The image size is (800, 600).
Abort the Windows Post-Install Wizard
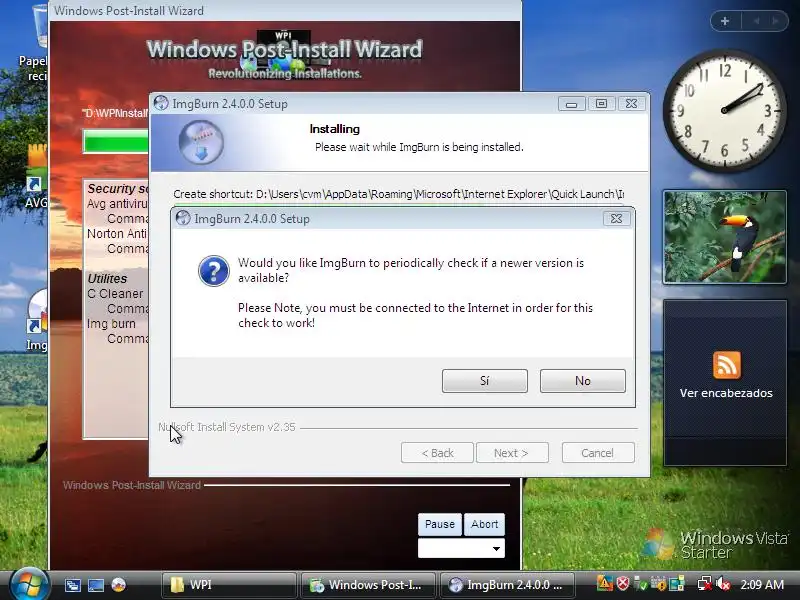pos(485,524)
